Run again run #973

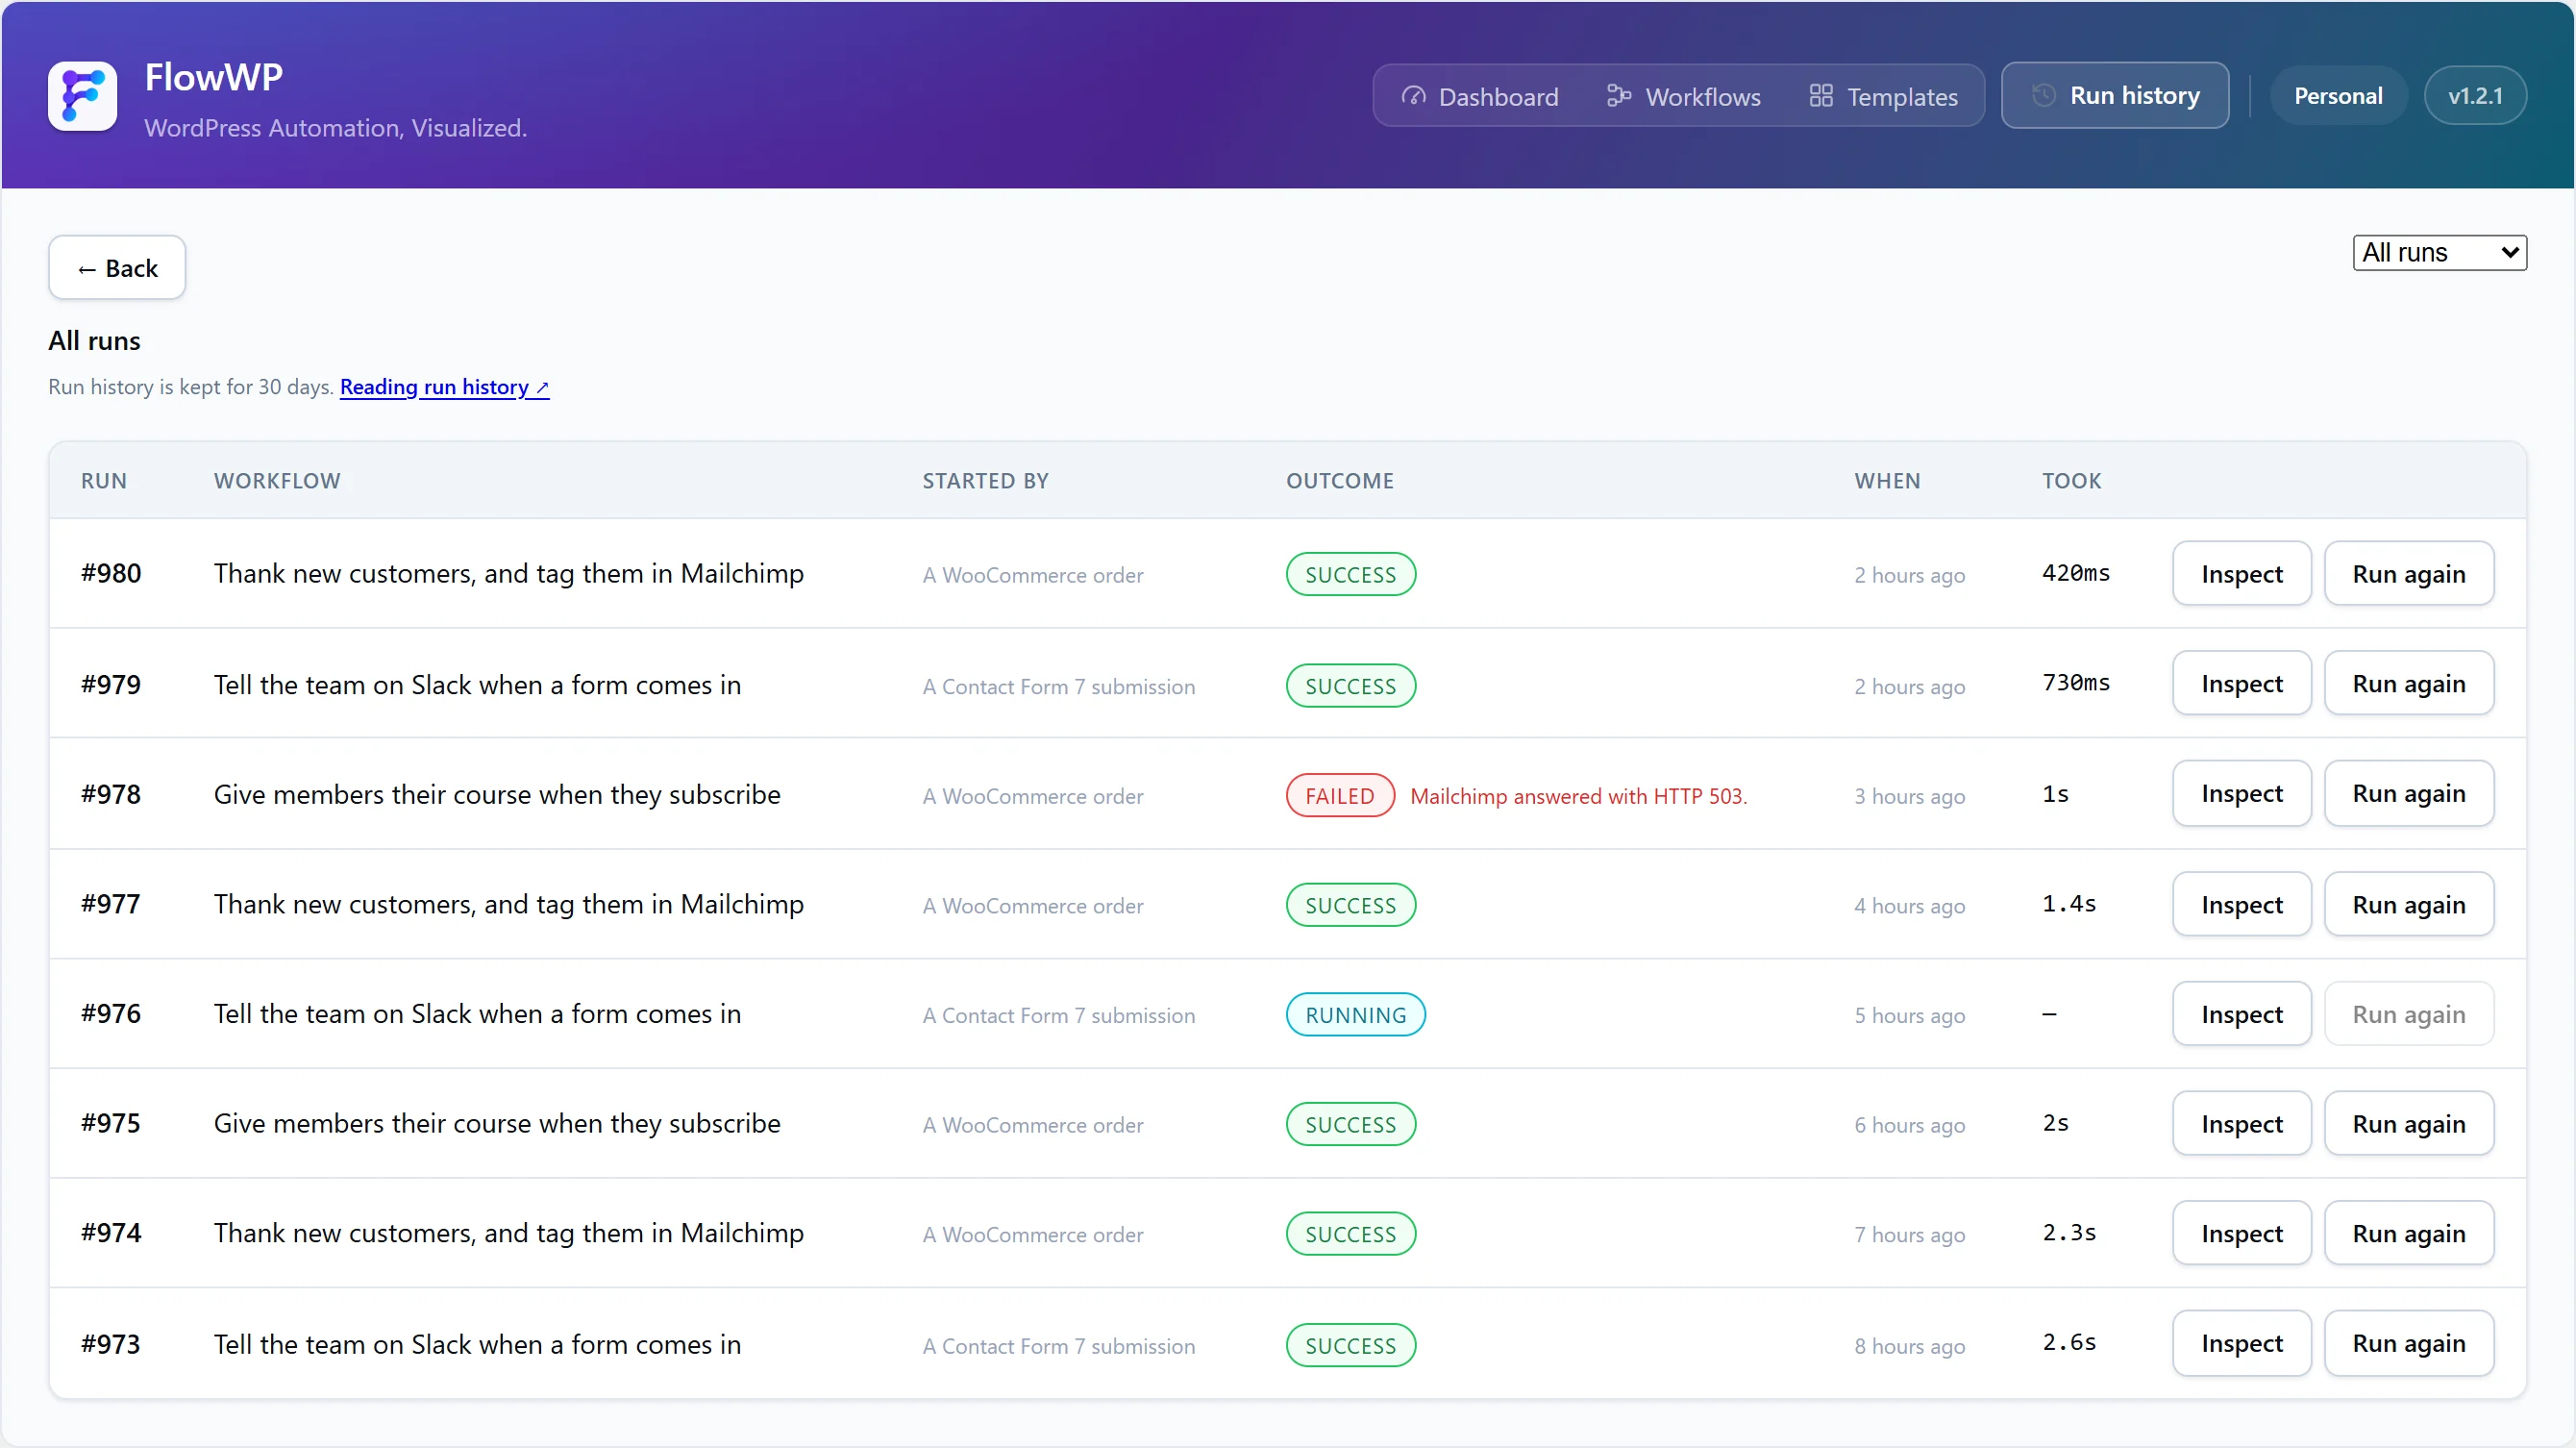click(x=2408, y=1344)
